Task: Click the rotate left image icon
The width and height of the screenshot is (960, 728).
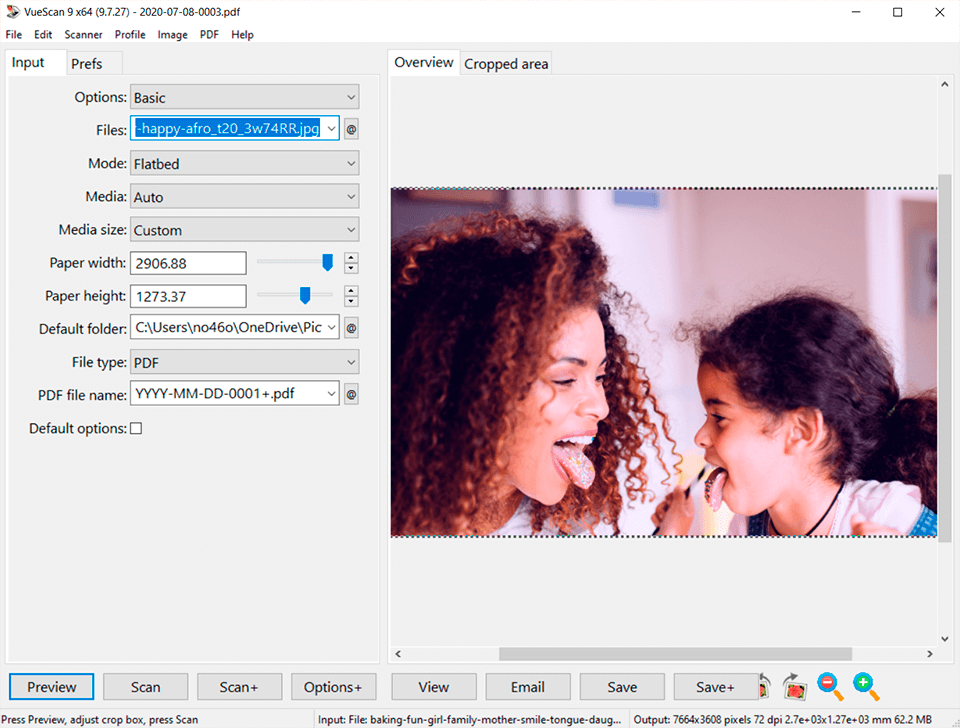Action: tap(765, 686)
